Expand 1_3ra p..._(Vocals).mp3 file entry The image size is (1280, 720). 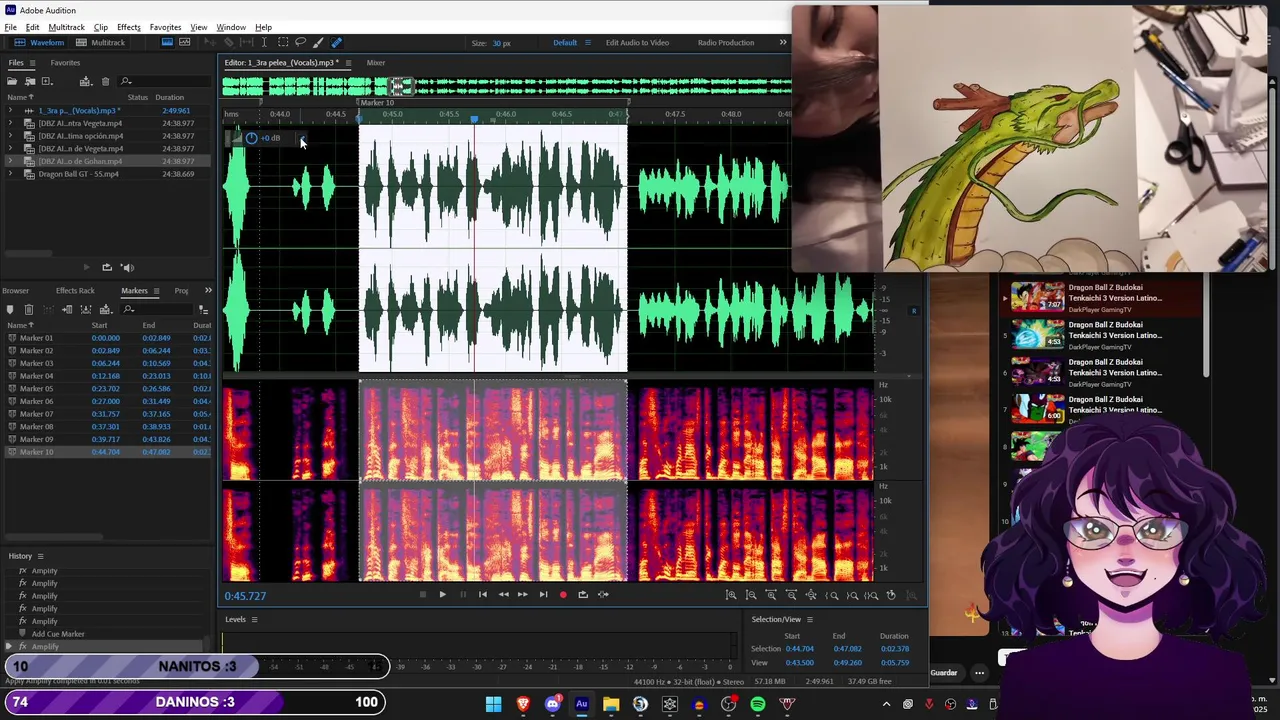(x=10, y=111)
